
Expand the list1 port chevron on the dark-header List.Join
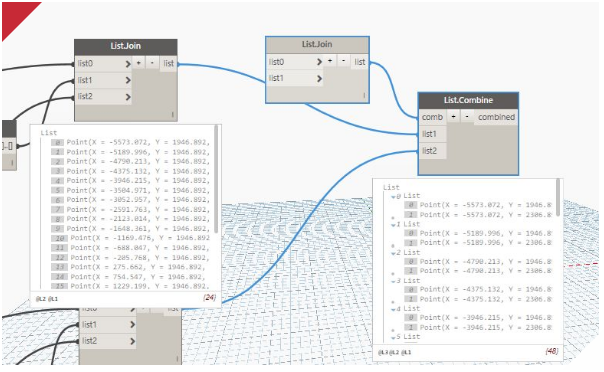coord(128,80)
